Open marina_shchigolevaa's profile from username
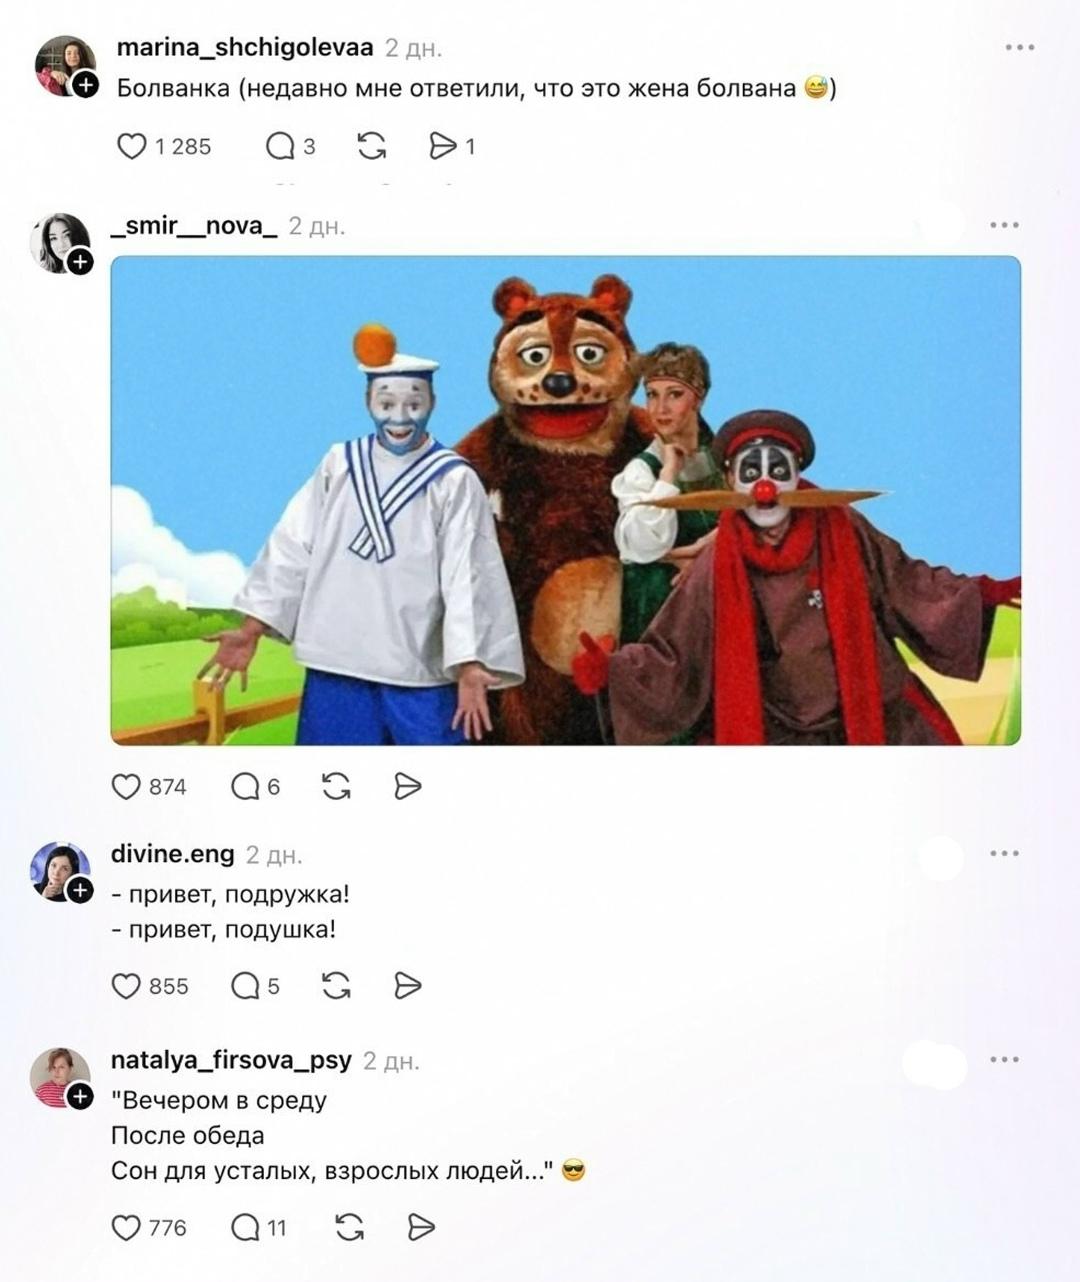 coord(245,47)
